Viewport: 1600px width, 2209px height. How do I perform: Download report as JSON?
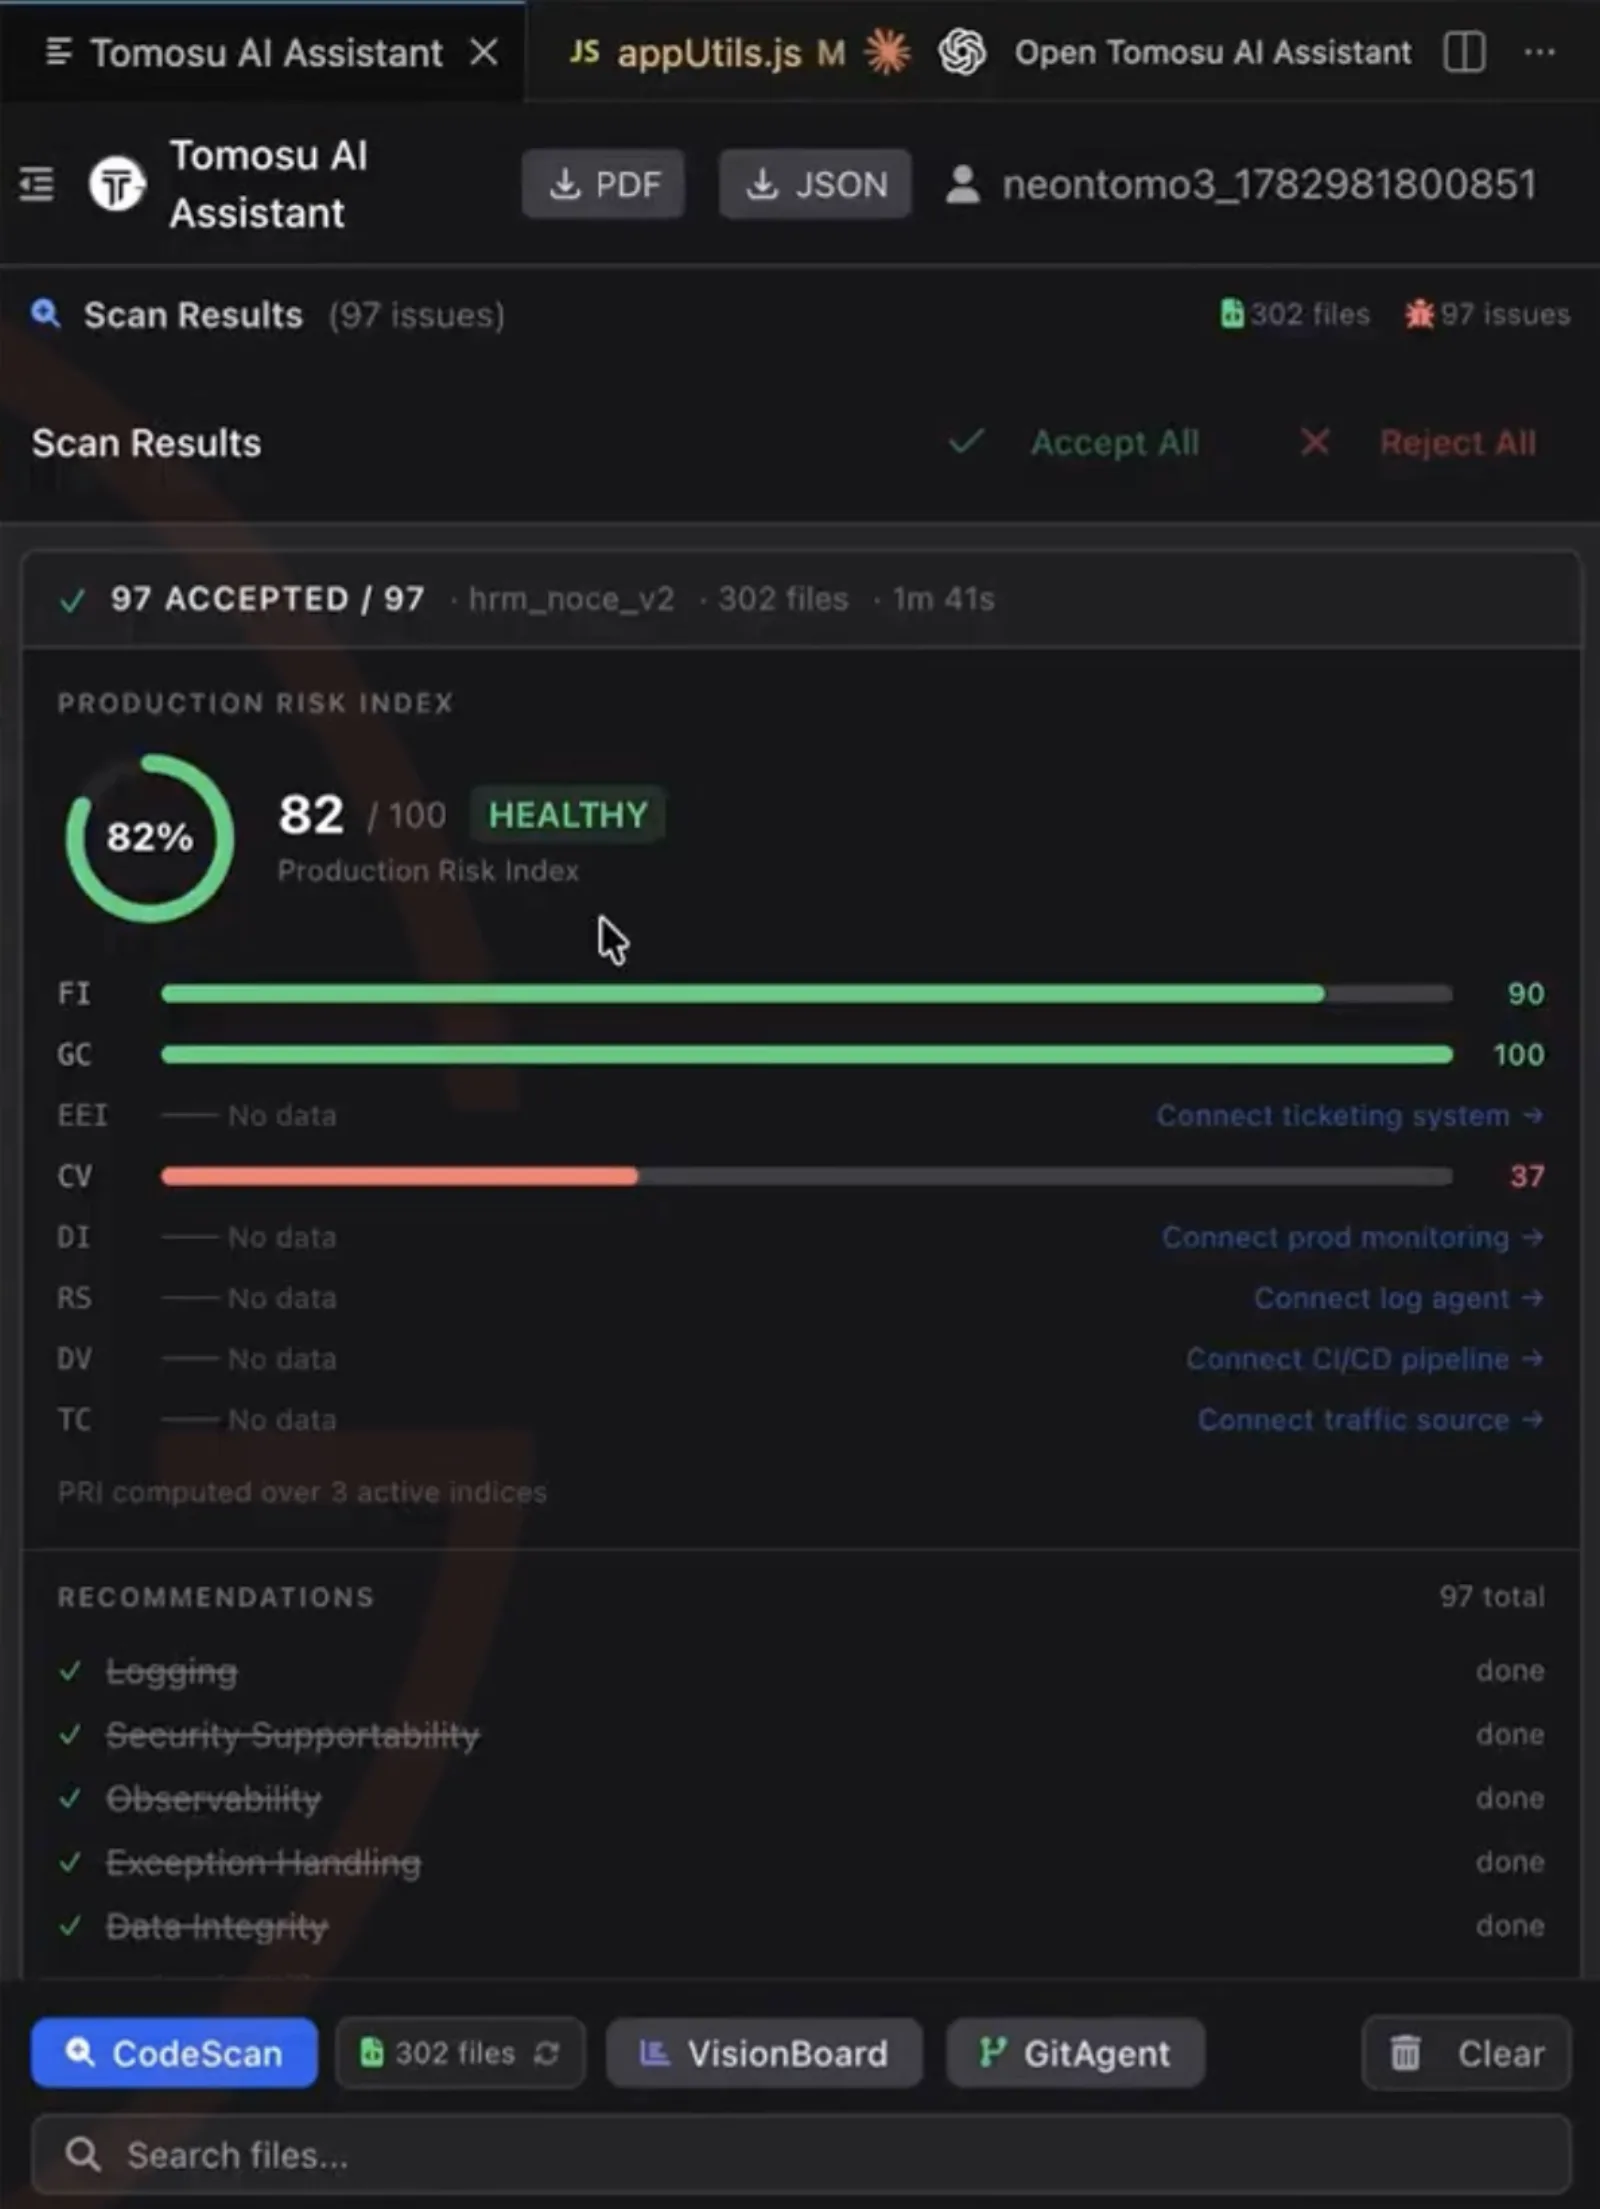pyautogui.click(x=815, y=184)
